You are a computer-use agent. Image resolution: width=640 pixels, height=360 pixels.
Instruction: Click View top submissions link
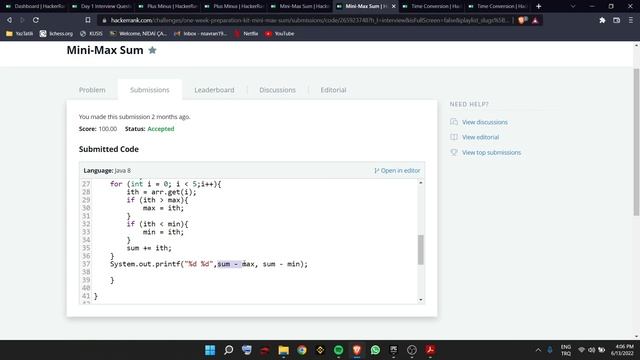(x=491, y=152)
